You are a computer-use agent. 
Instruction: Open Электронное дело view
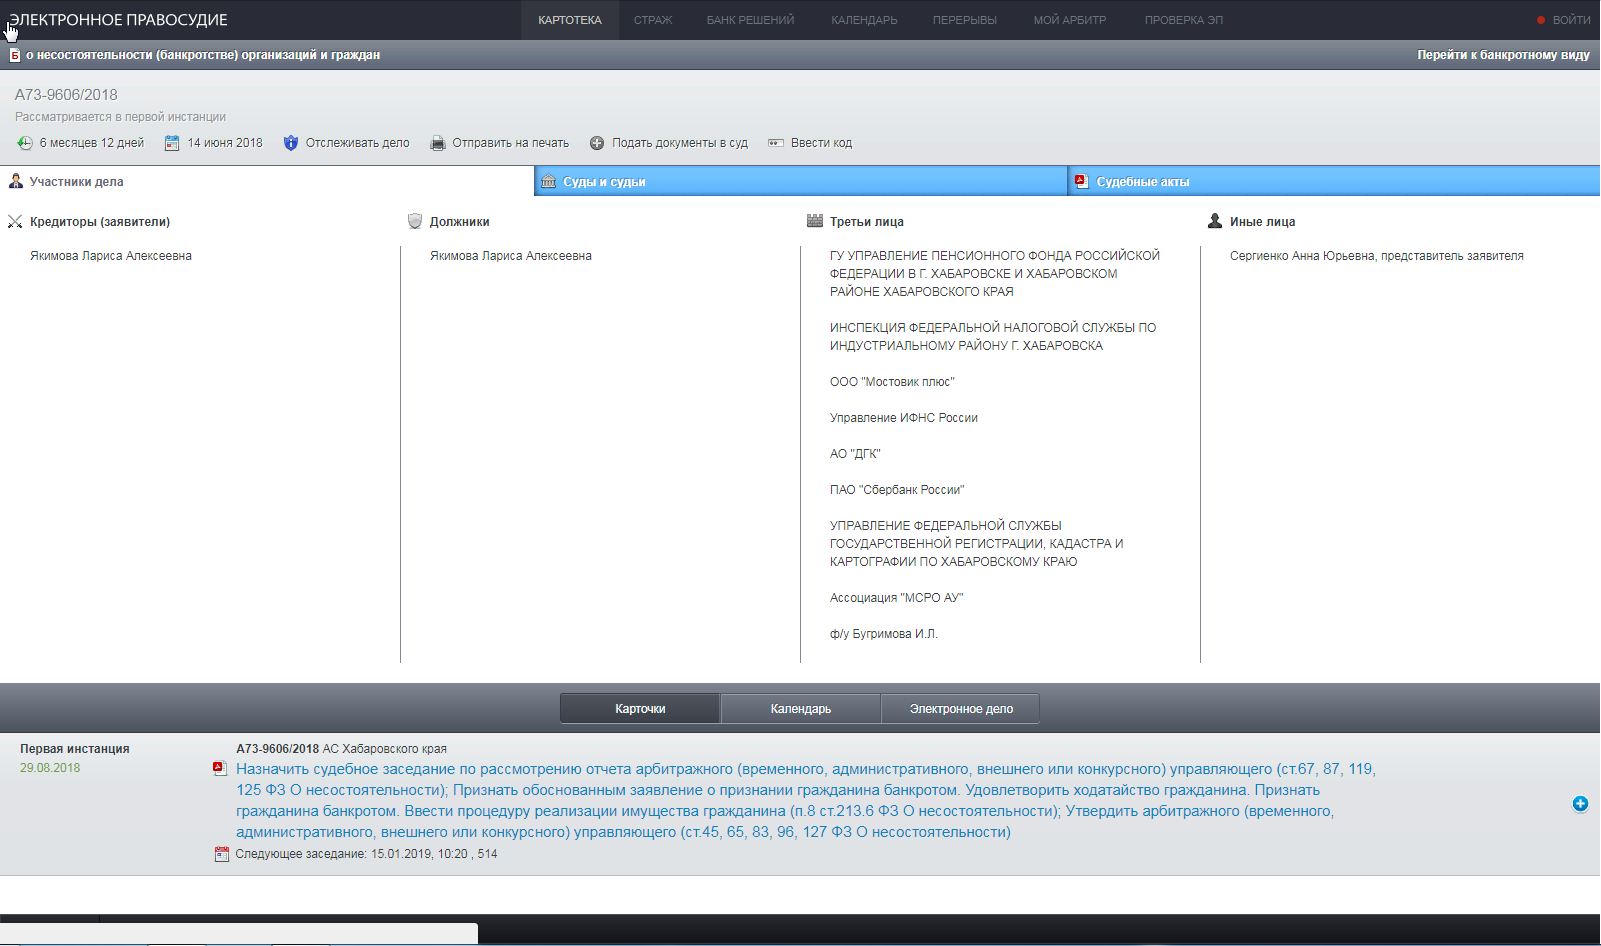point(960,709)
